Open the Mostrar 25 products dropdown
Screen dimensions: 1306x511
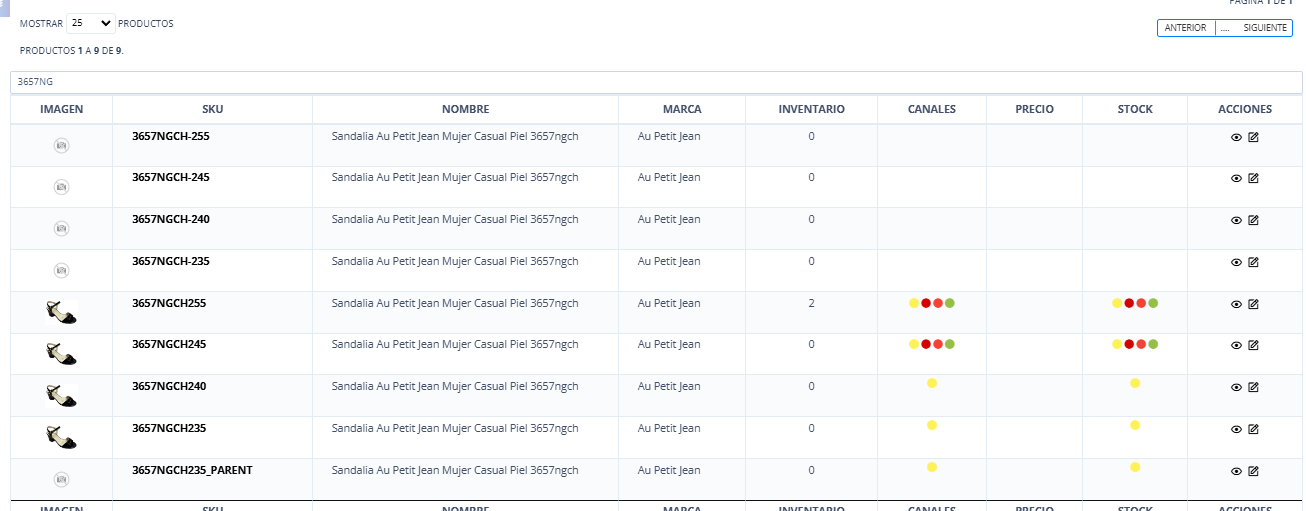91,22
